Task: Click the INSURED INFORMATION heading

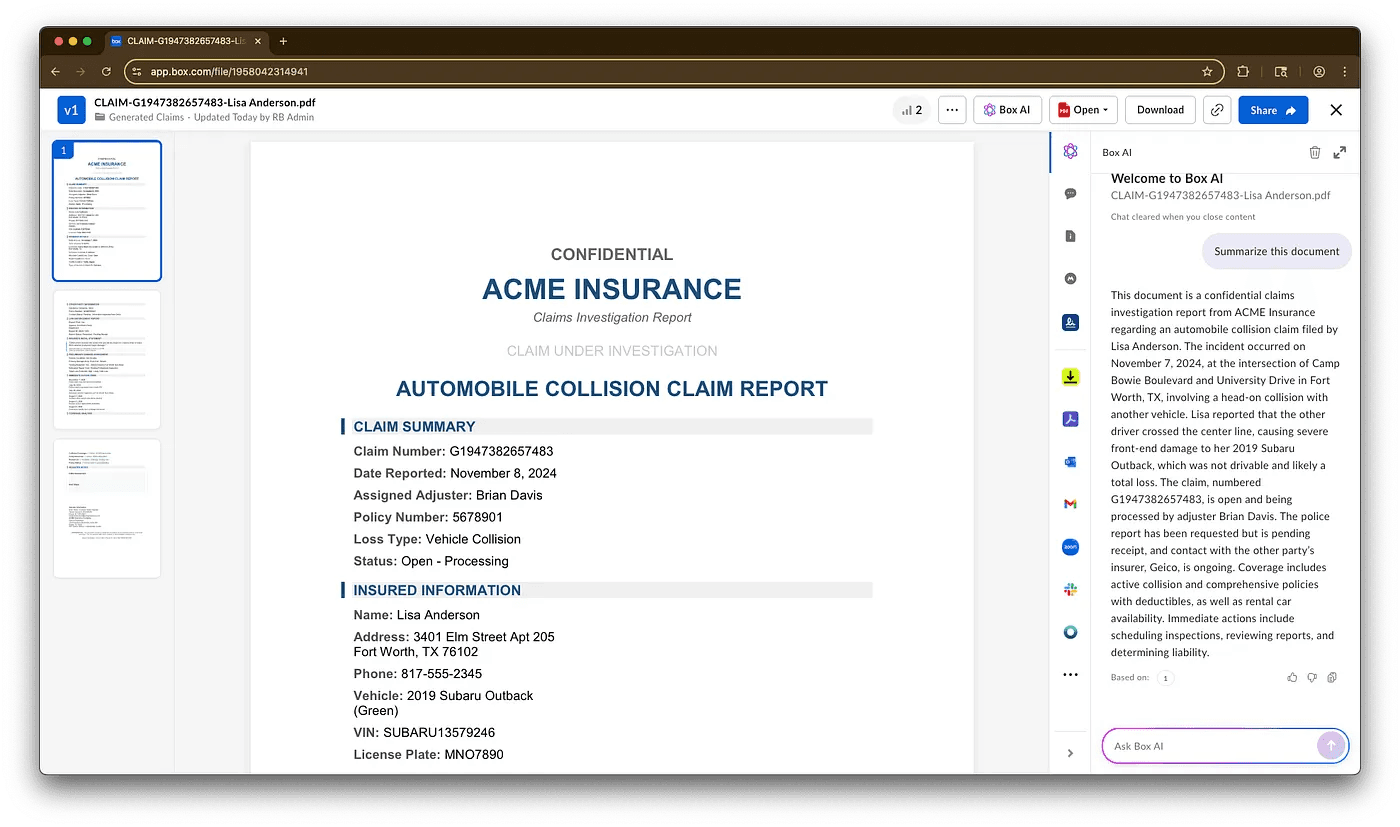Action: pyautogui.click(x=437, y=591)
